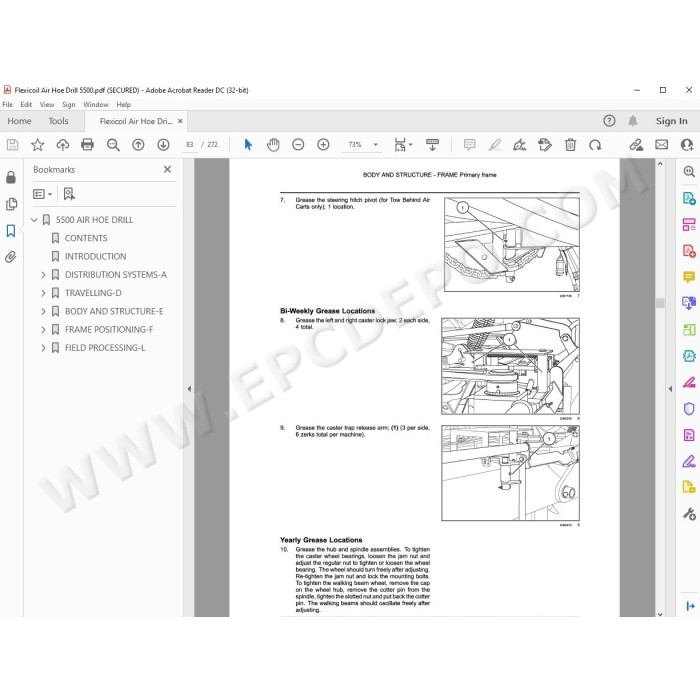Screen dimensions: 700x700
Task: Open the Window menu
Action: pos(96,104)
